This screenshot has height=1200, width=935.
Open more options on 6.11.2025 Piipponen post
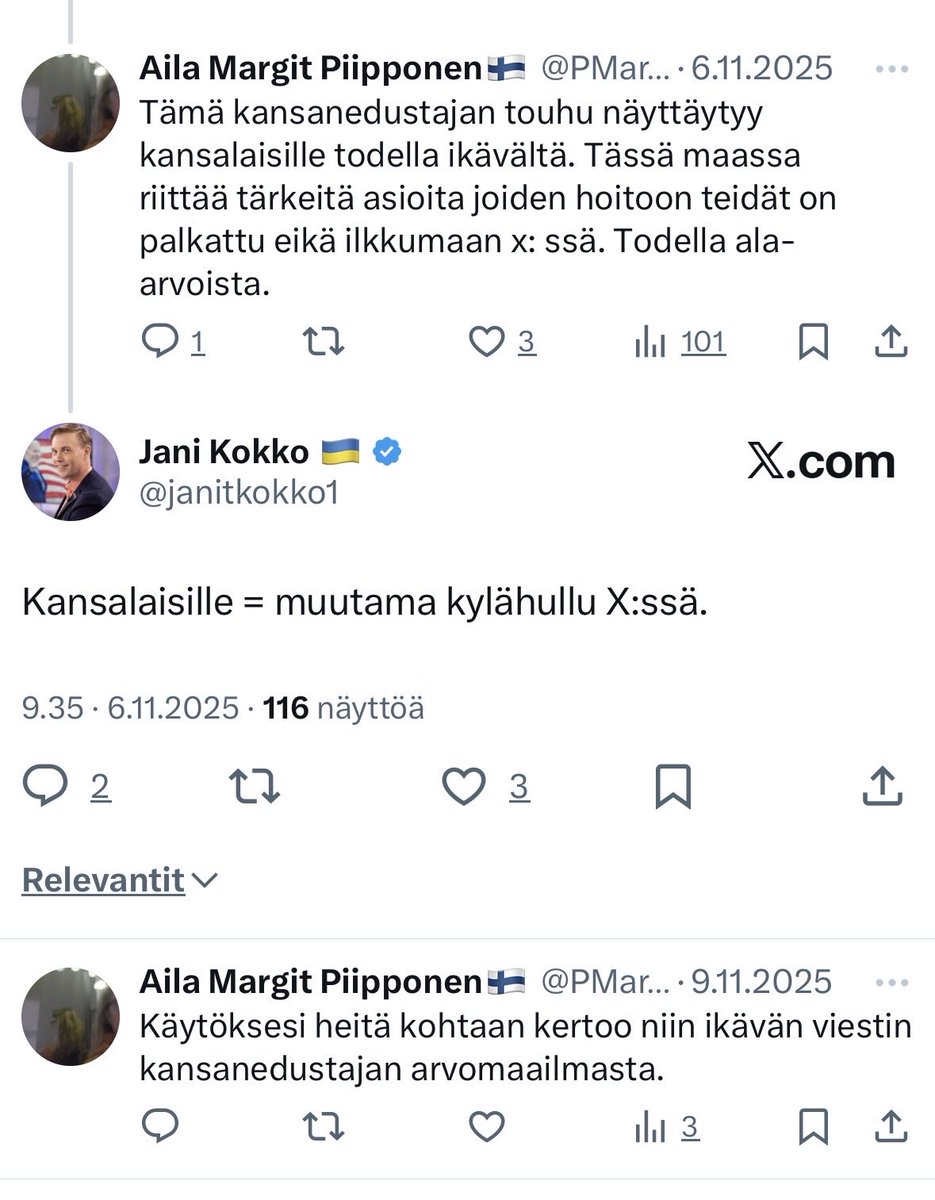[890, 68]
